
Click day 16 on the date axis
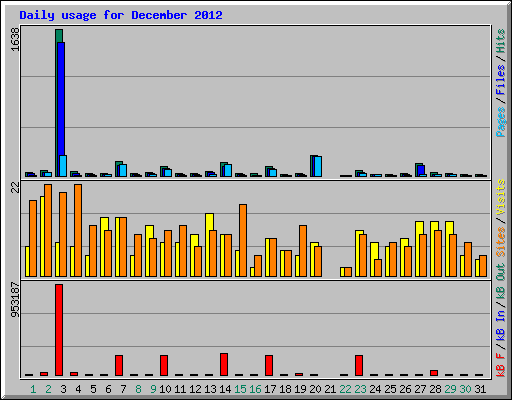tap(255, 389)
